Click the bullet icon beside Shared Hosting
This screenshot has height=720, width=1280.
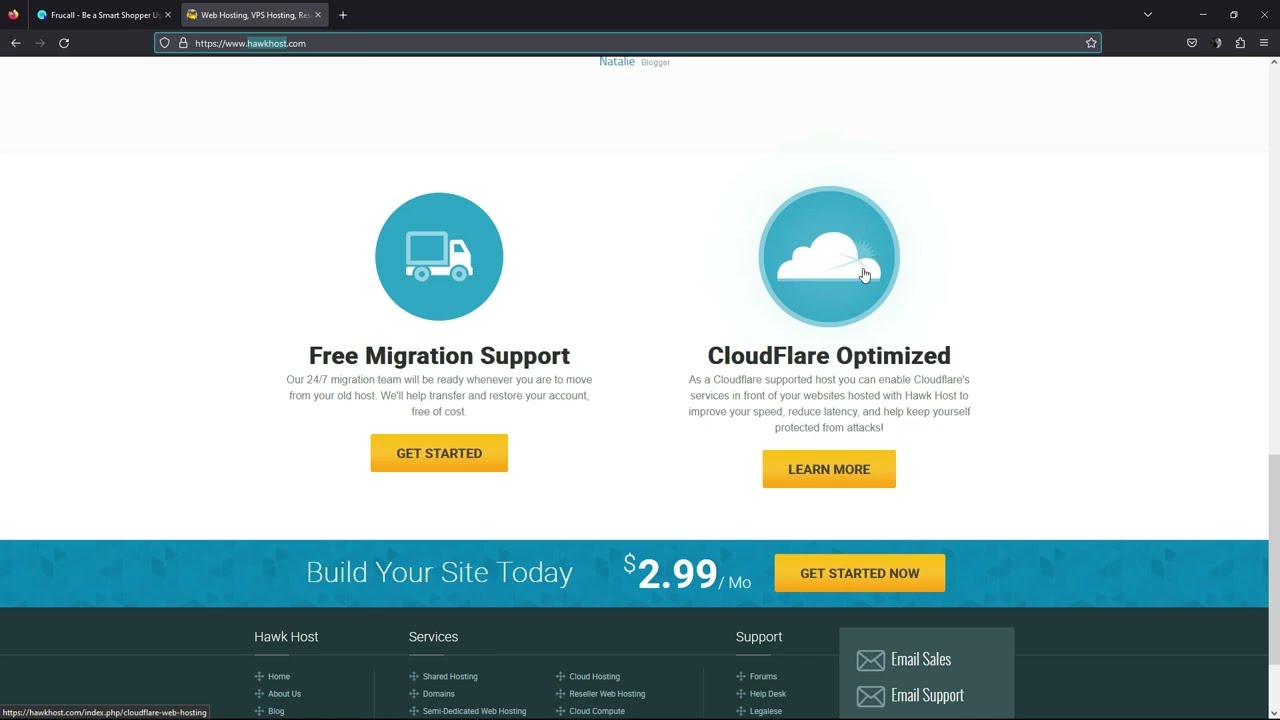pos(414,677)
